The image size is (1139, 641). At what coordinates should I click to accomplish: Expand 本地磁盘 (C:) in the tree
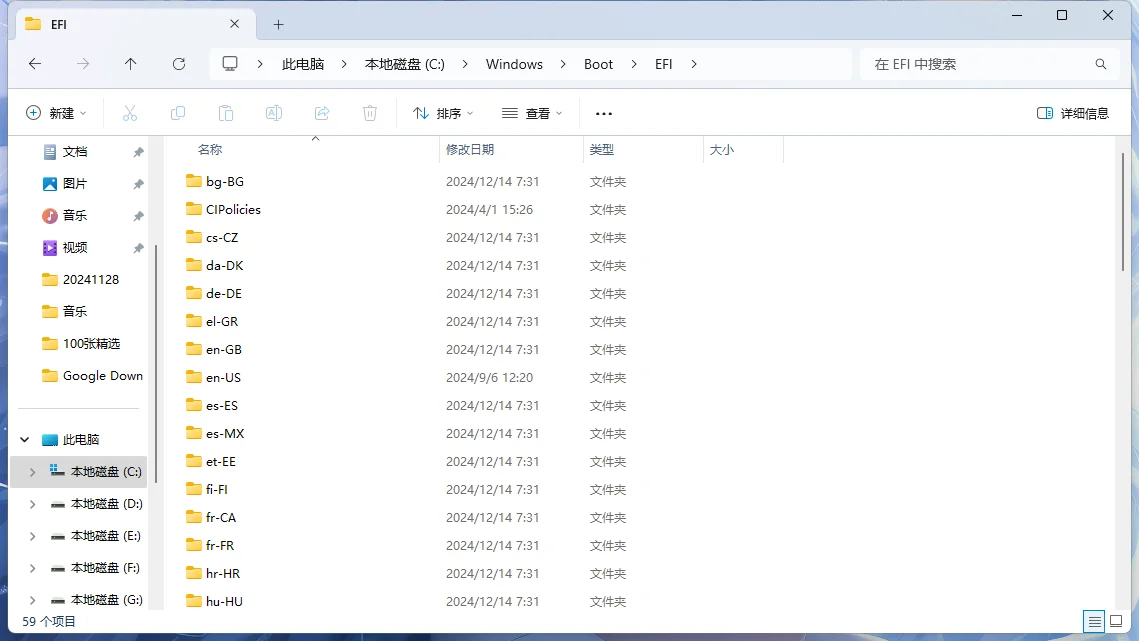(x=33, y=472)
